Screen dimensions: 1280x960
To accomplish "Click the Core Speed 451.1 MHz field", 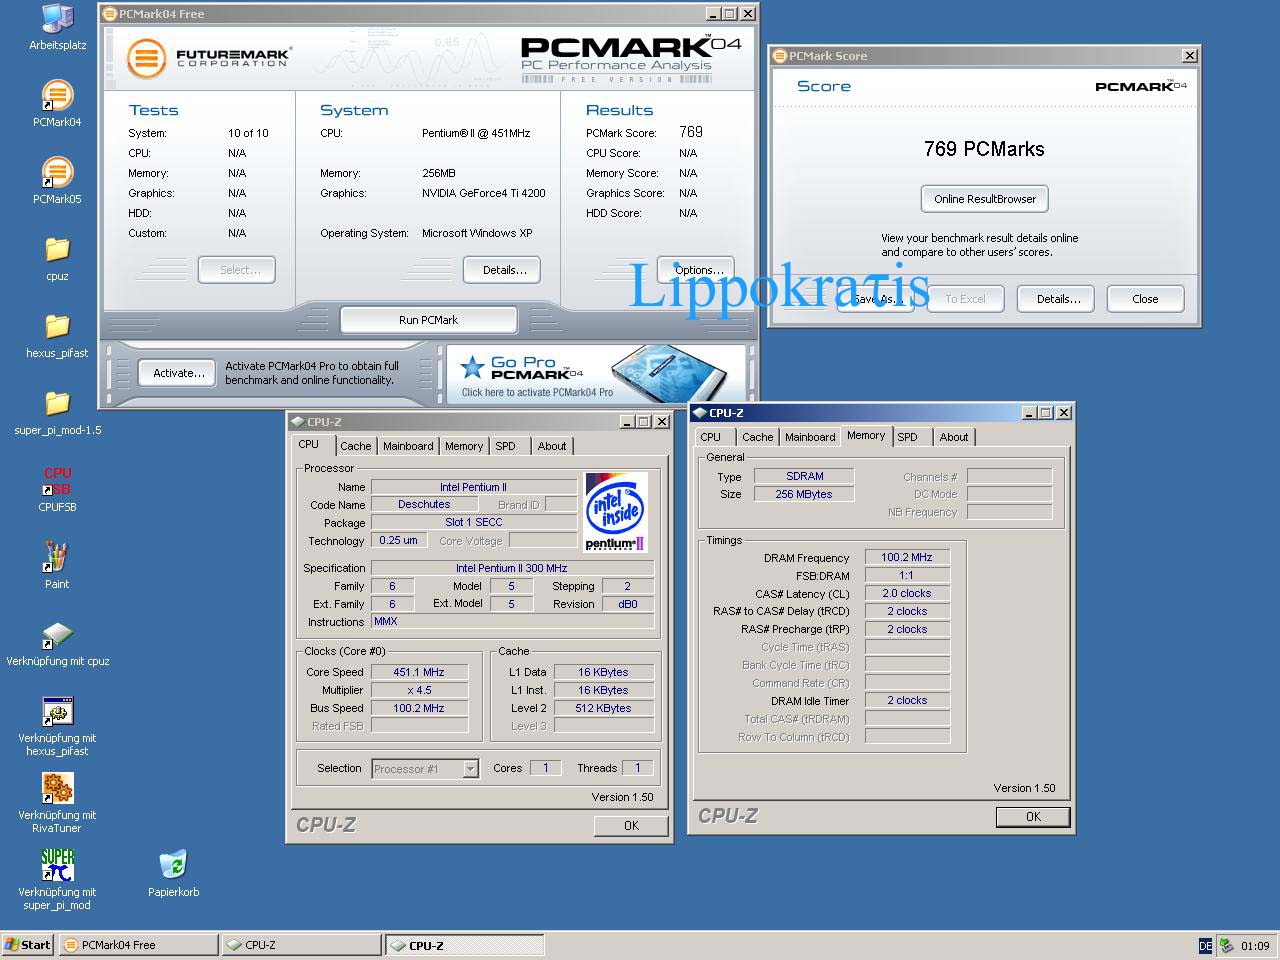I will tap(419, 672).
